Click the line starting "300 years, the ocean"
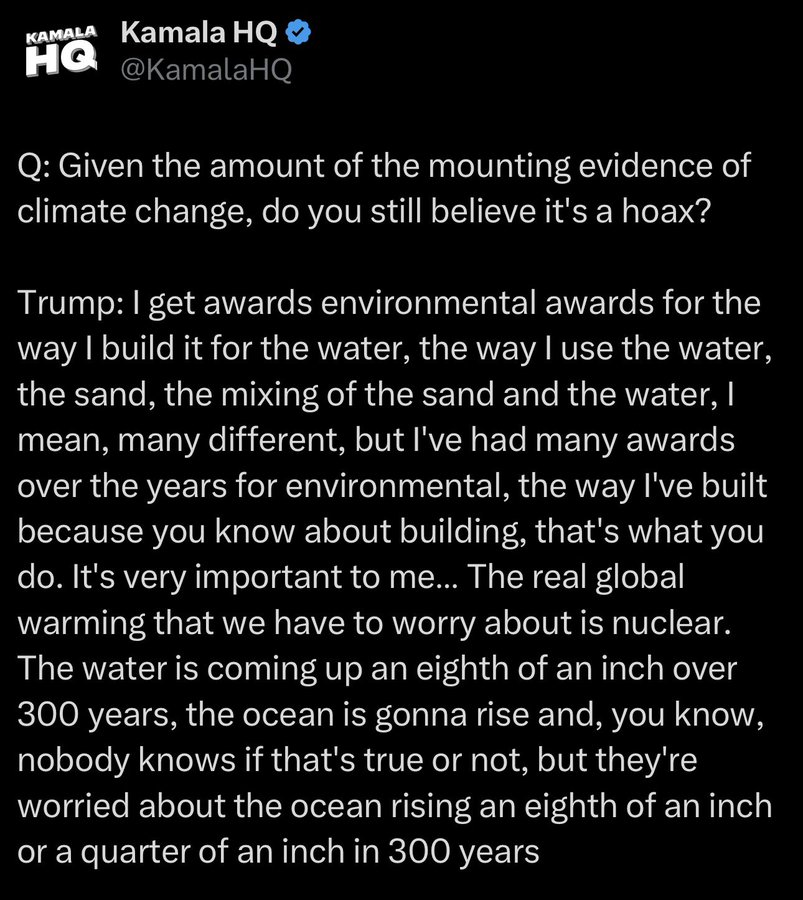 (x=200, y=715)
